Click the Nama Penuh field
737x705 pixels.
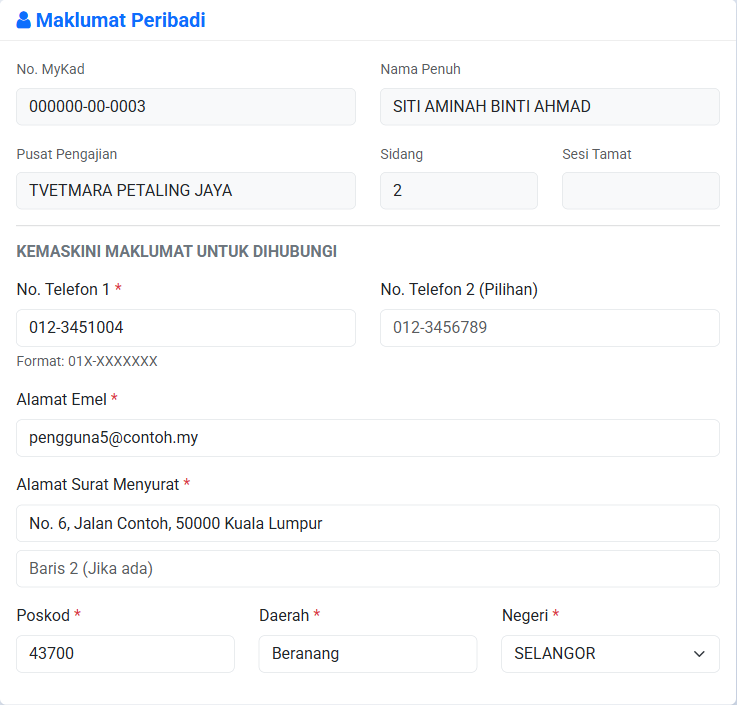tap(549, 107)
